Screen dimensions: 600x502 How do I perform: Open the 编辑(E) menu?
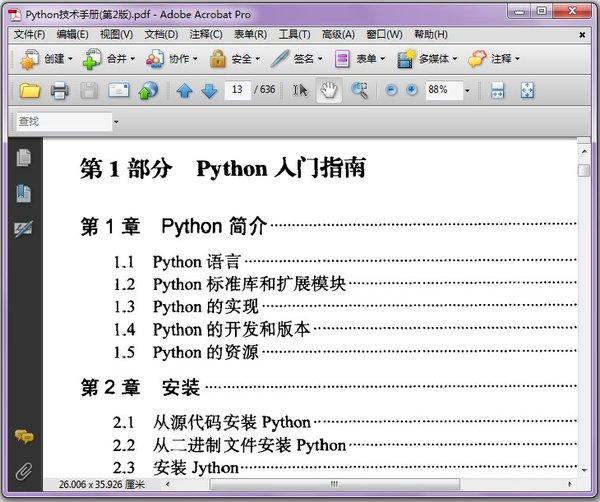point(72,35)
